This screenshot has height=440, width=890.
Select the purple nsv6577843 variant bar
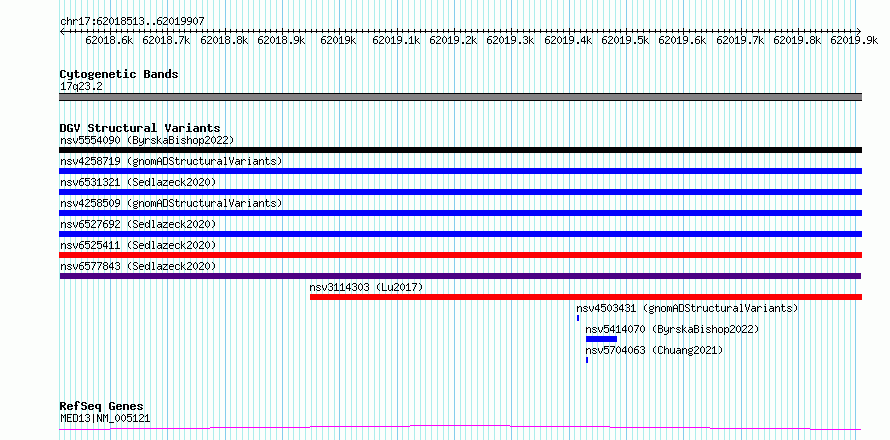click(460, 276)
